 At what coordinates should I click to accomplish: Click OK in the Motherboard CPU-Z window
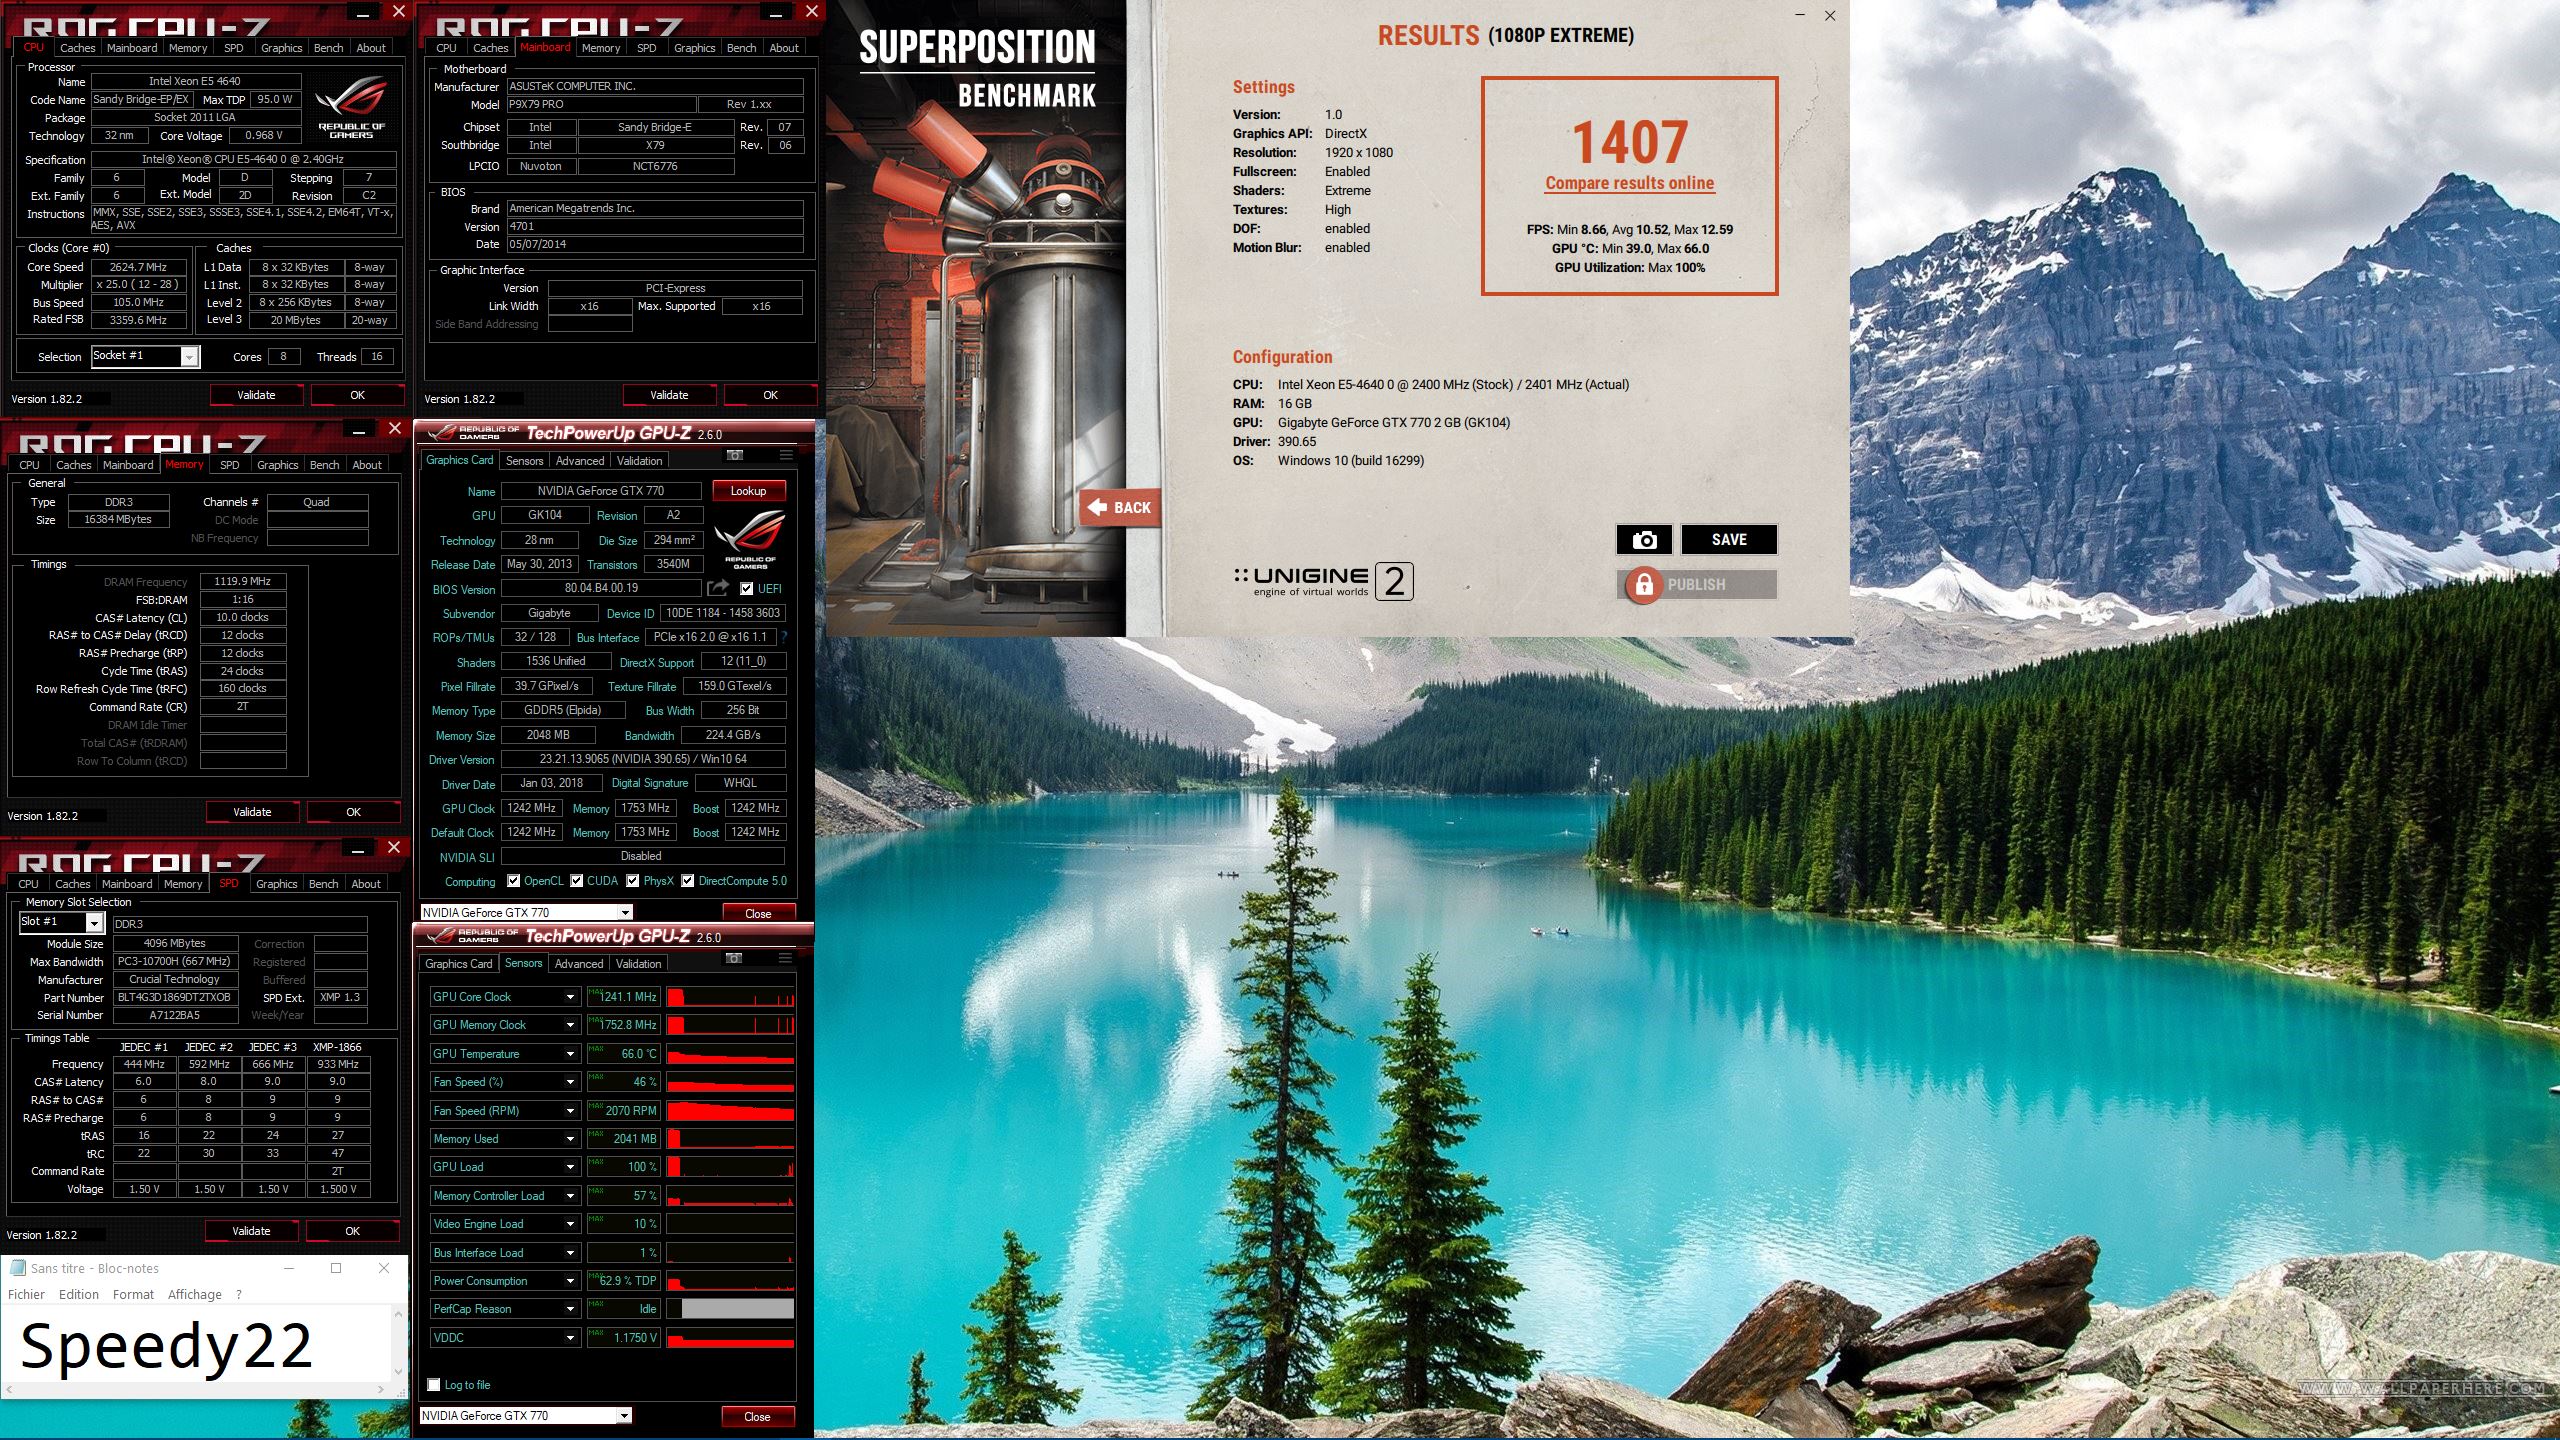[770, 395]
